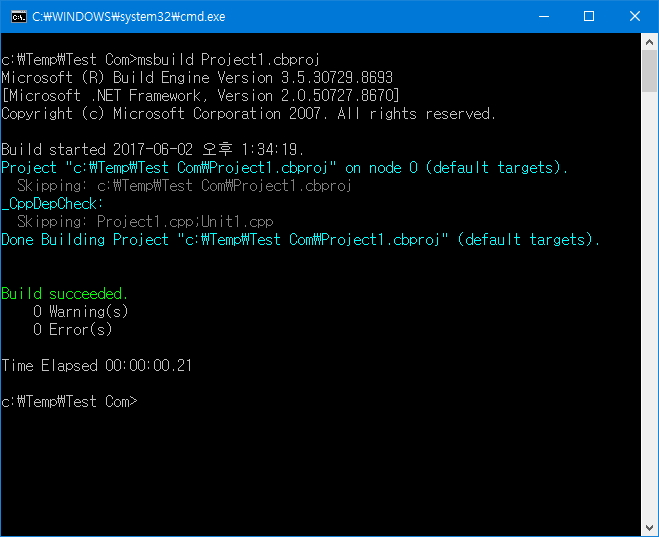Viewport: 659px width, 537px height.
Task: Click the 'msbuild Project1.cbproj' command line
Action: [x=161, y=60]
